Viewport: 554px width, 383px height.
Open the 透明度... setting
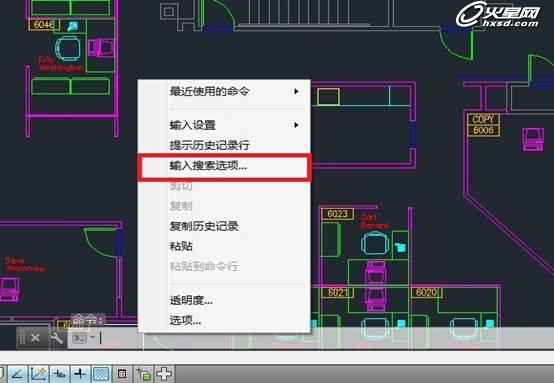[x=224, y=301]
